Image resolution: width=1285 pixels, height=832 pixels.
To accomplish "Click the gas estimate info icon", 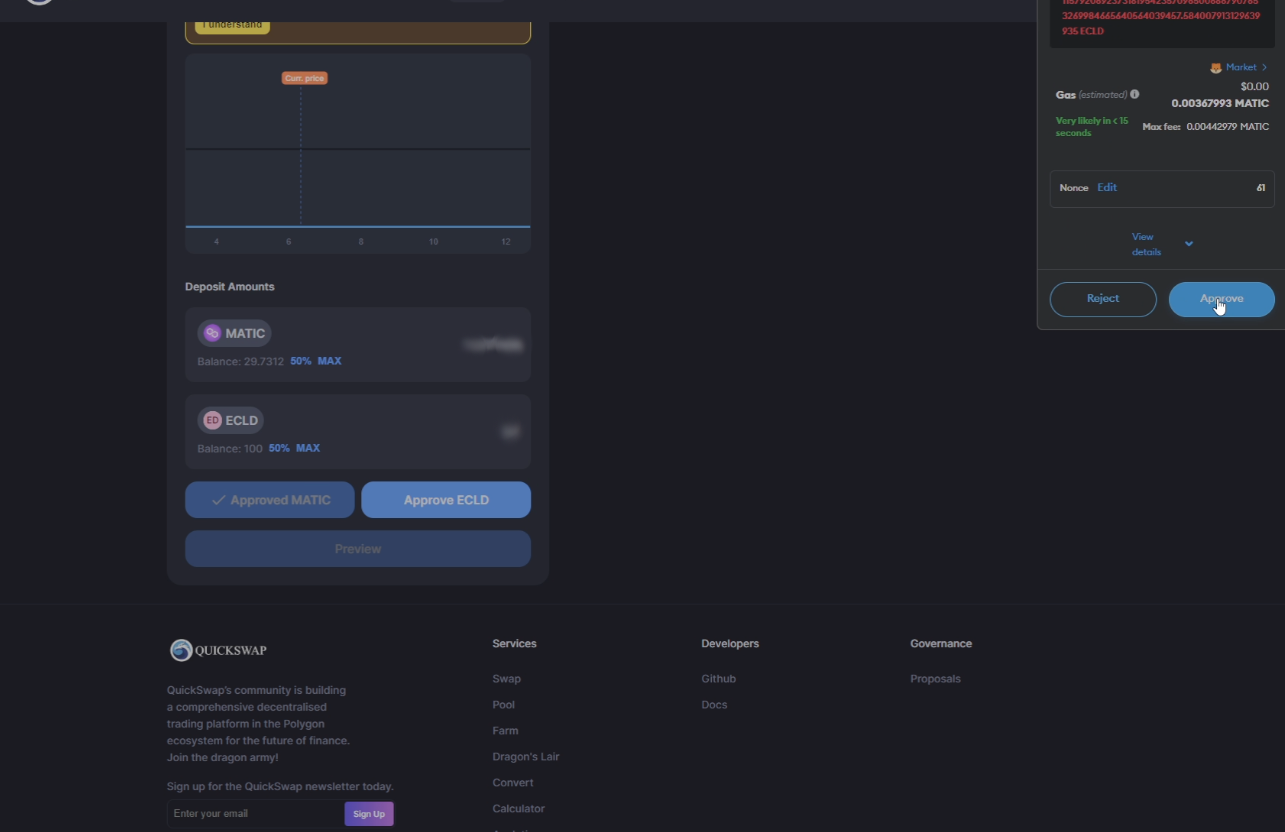I will (x=1134, y=94).
